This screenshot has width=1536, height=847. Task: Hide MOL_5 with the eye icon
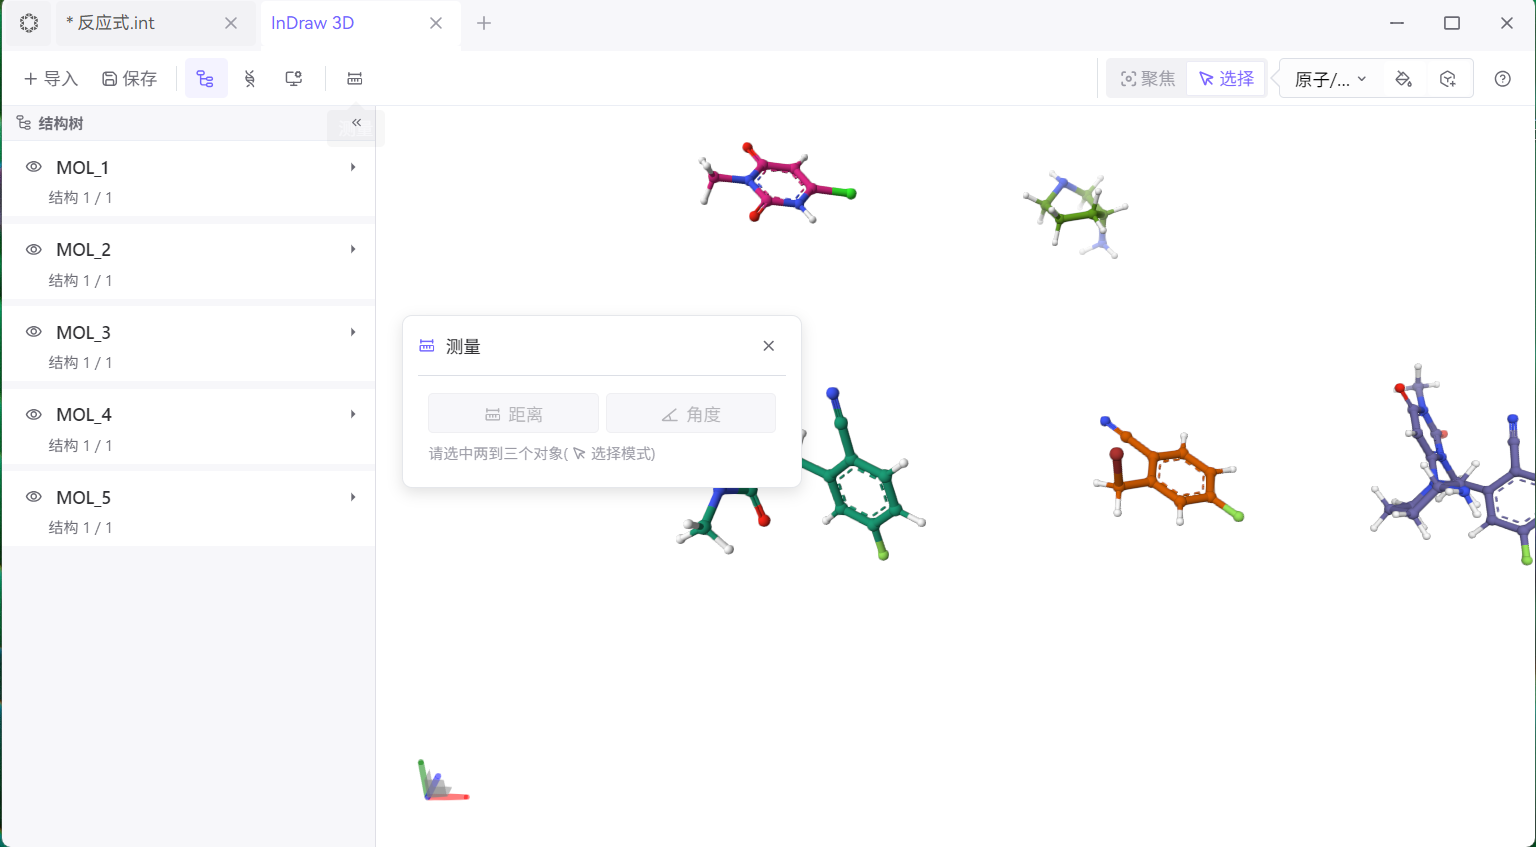[x=33, y=497]
